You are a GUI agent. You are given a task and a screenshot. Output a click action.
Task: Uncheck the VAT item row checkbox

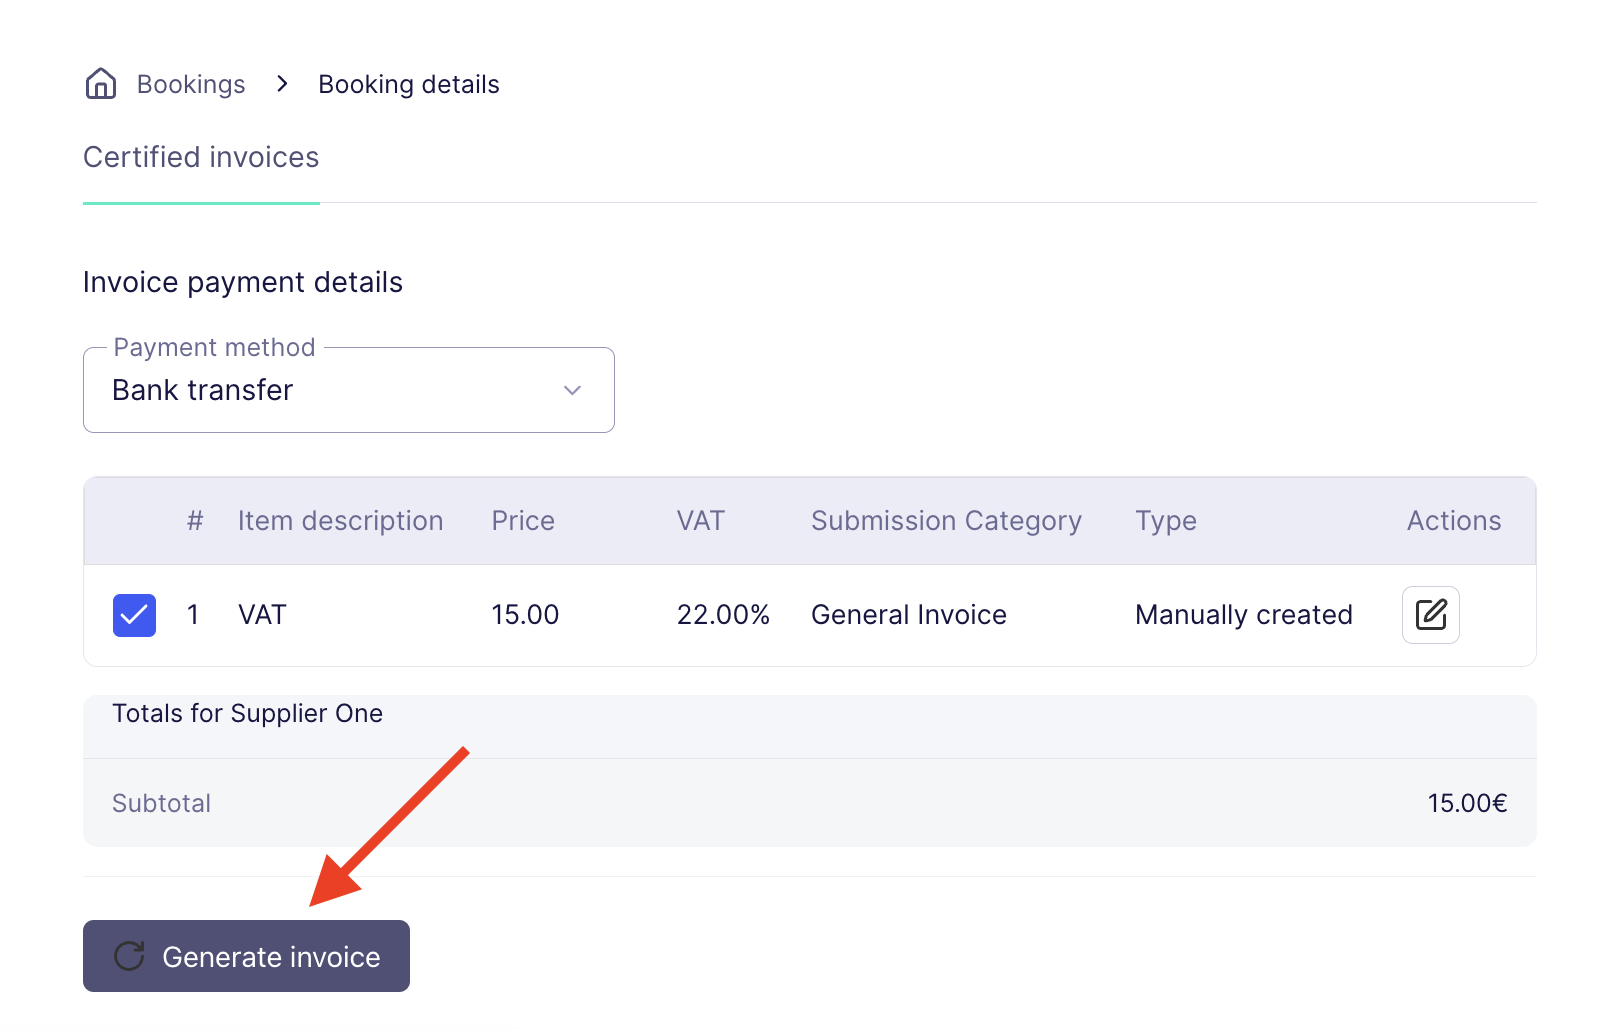[x=134, y=615]
